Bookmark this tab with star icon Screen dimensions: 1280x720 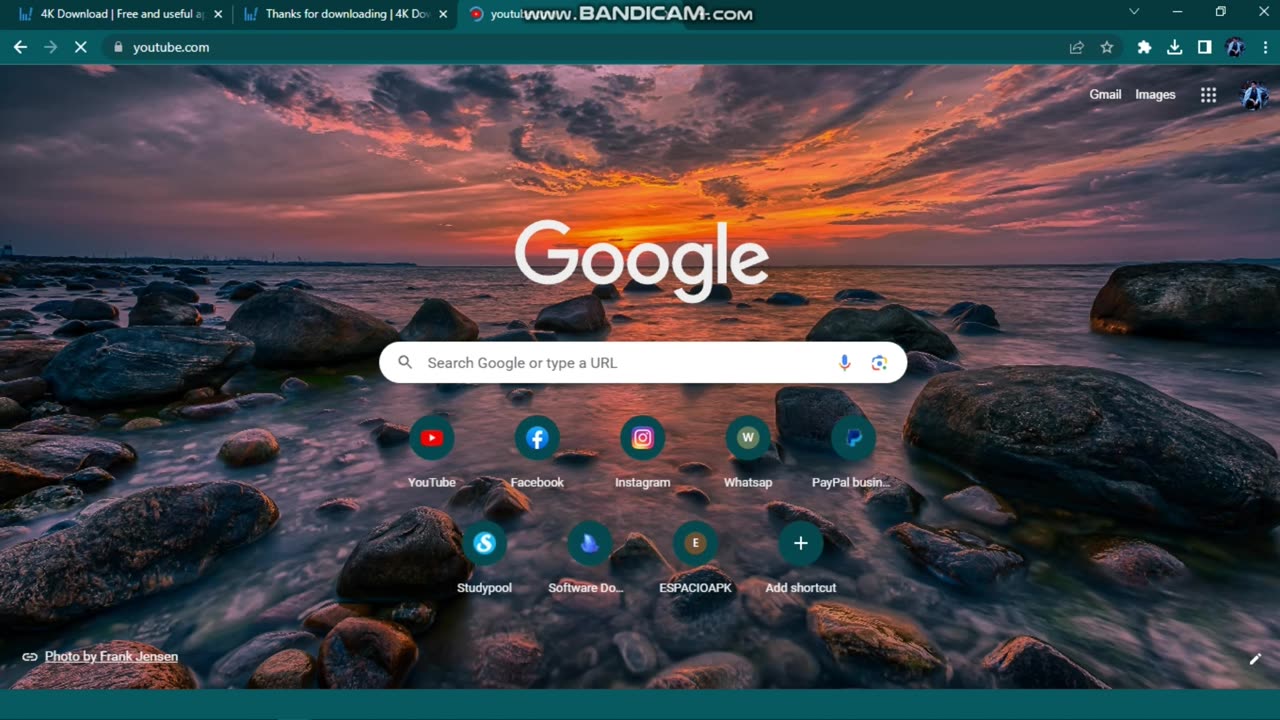[1107, 47]
